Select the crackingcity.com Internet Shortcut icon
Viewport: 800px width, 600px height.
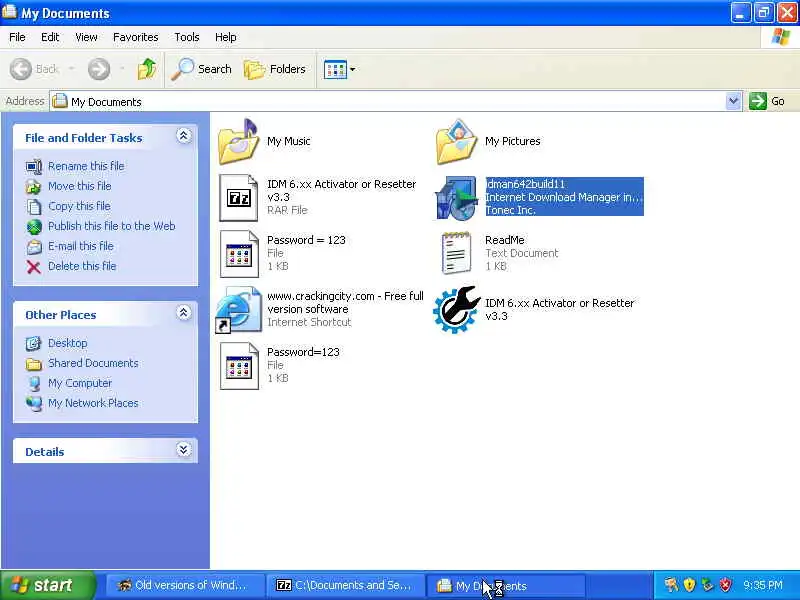point(238,310)
